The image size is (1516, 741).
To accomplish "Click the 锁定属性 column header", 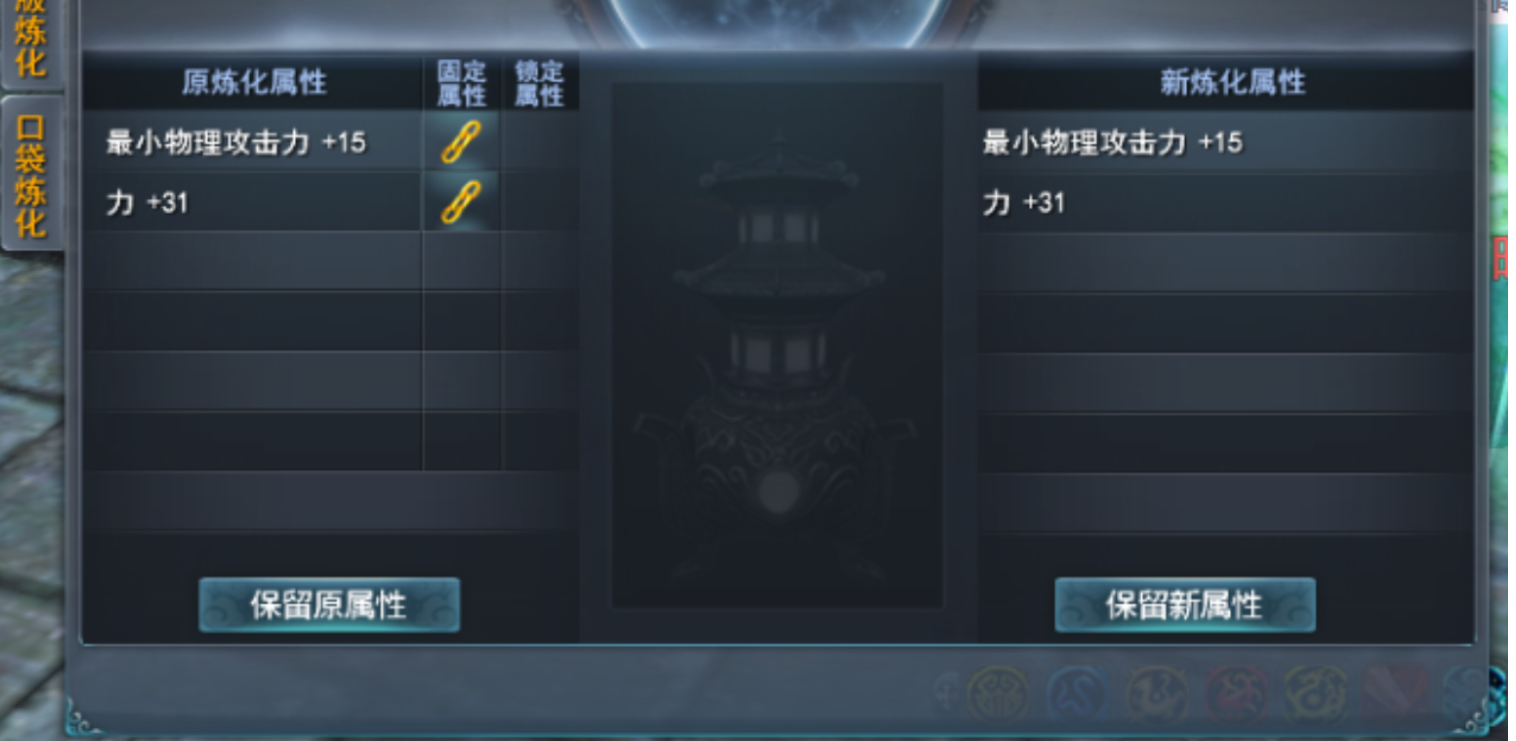I will pyautogui.click(x=540, y=83).
